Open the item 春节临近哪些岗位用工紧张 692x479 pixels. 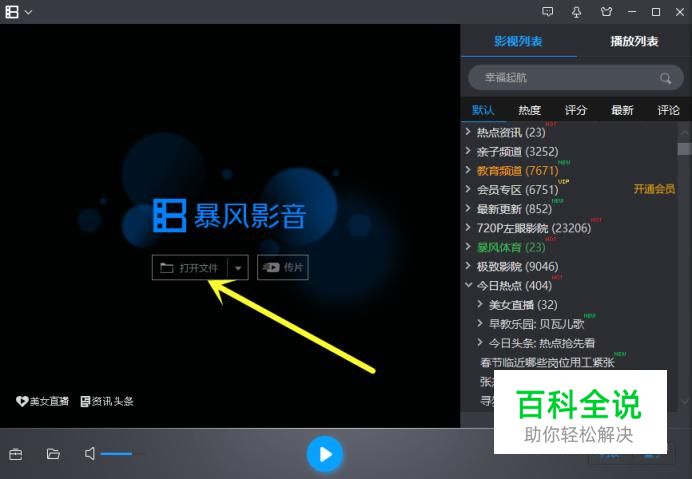point(547,363)
